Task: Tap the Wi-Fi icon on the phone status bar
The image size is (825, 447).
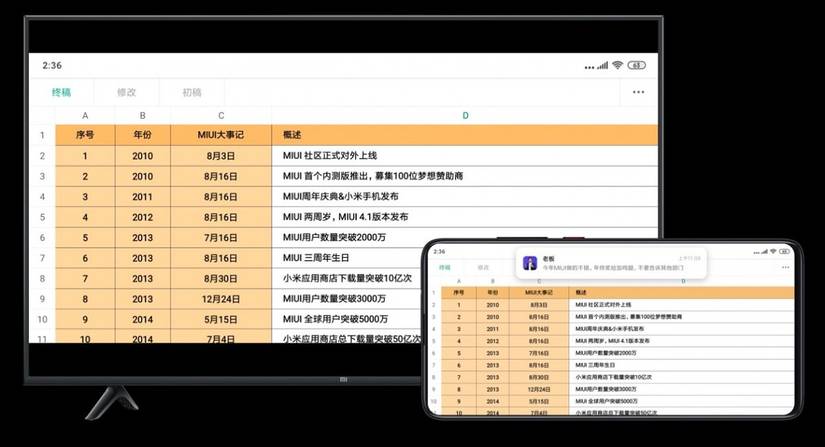Action: coord(773,251)
